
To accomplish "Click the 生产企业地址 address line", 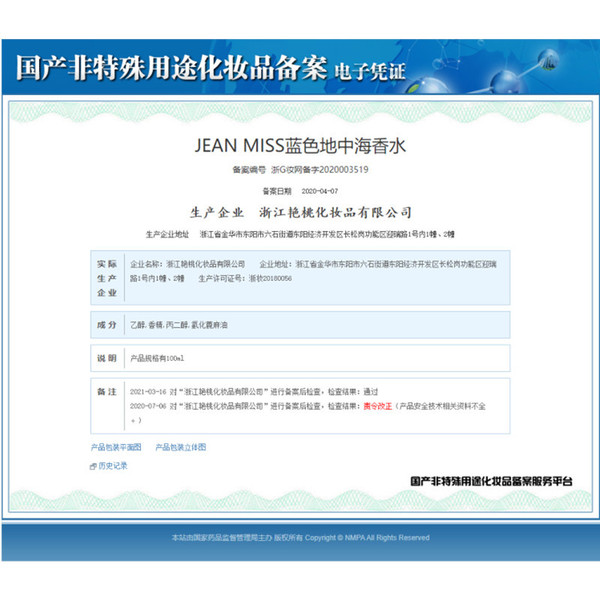I will [x=300, y=234].
